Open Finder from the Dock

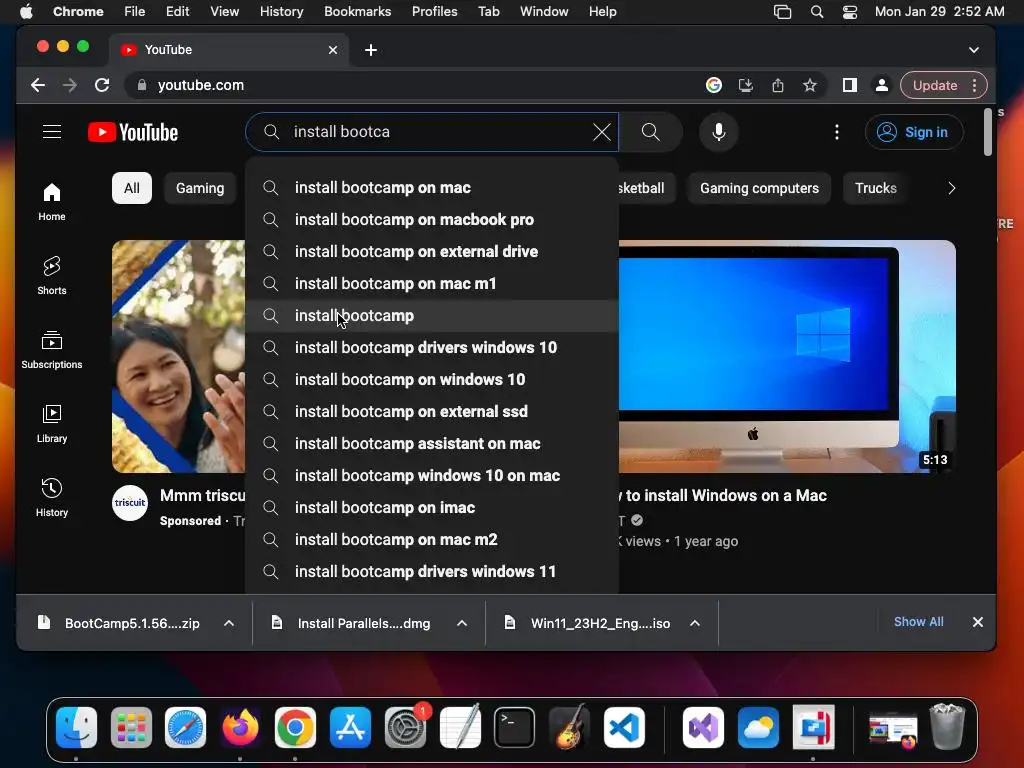(x=76, y=728)
